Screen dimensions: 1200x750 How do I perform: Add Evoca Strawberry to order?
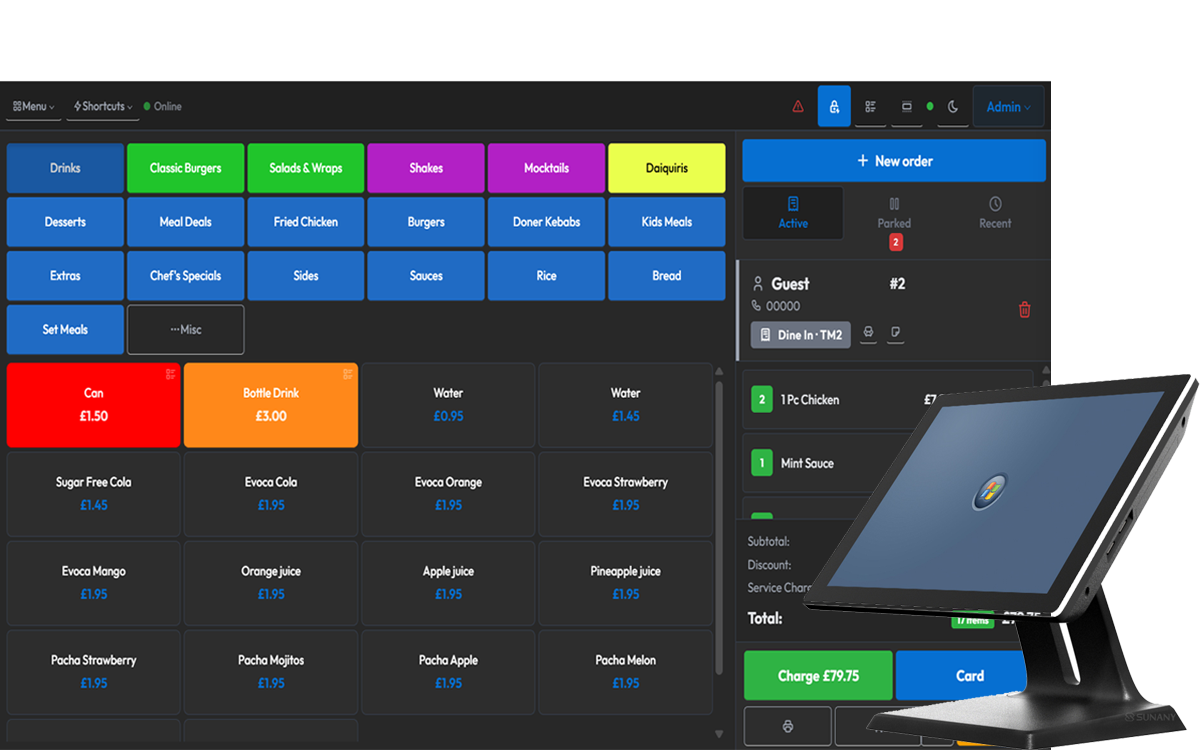click(625, 494)
